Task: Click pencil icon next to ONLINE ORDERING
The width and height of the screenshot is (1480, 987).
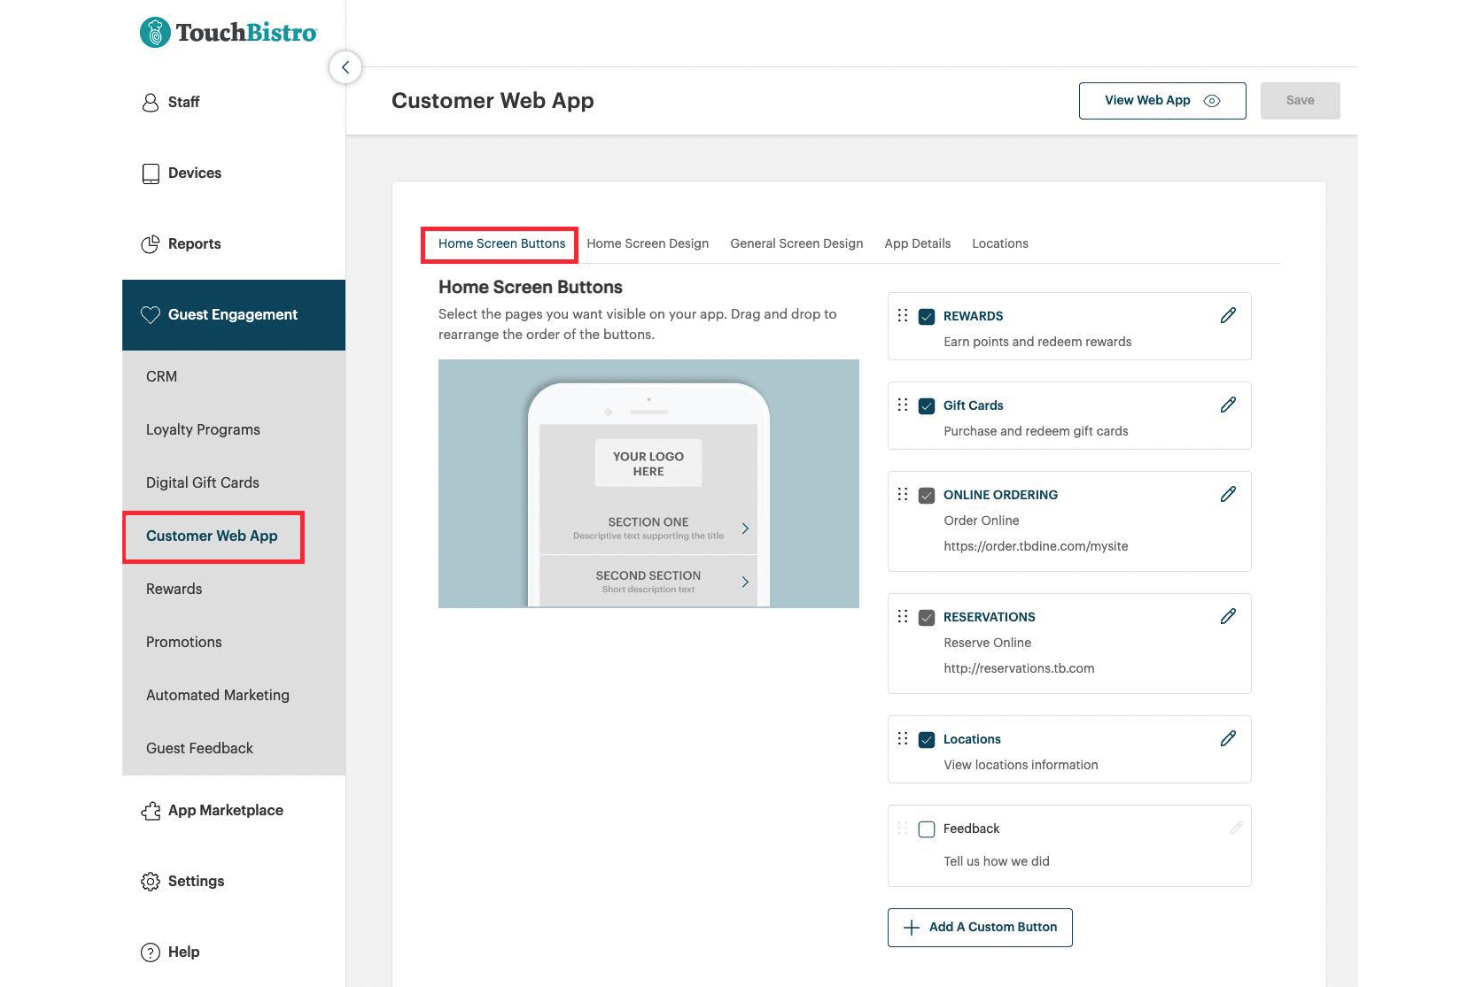Action: pyautogui.click(x=1228, y=494)
